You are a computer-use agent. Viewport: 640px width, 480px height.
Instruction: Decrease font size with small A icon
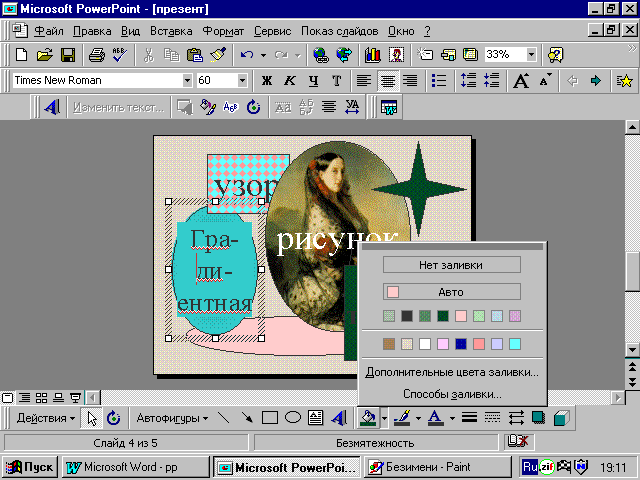(x=545, y=80)
